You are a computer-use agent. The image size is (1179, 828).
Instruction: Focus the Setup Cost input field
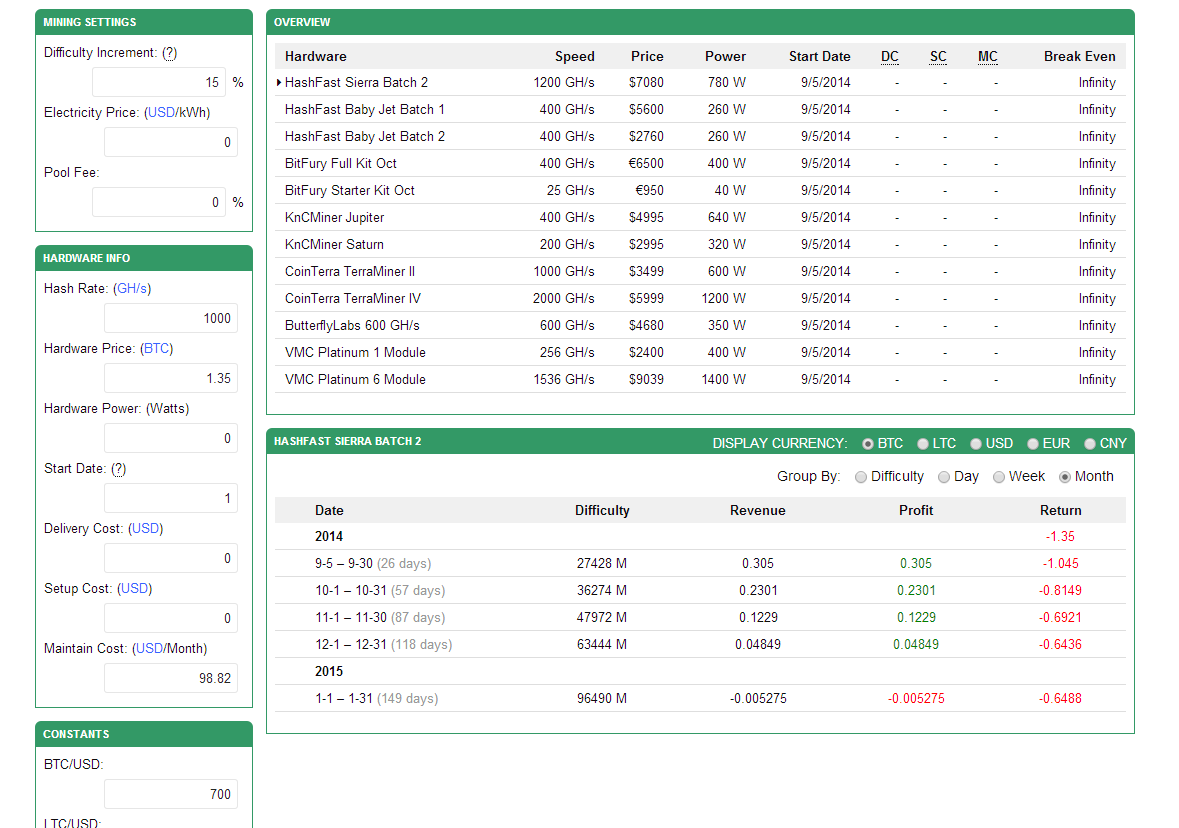(171, 619)
